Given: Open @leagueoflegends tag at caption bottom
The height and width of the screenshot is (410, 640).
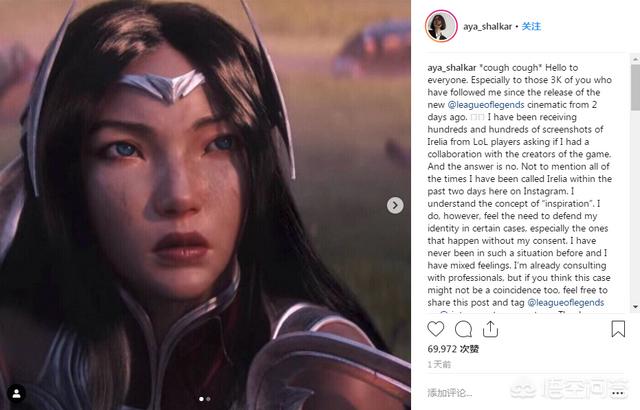Looking at the screenshot, I should point(566,303).
